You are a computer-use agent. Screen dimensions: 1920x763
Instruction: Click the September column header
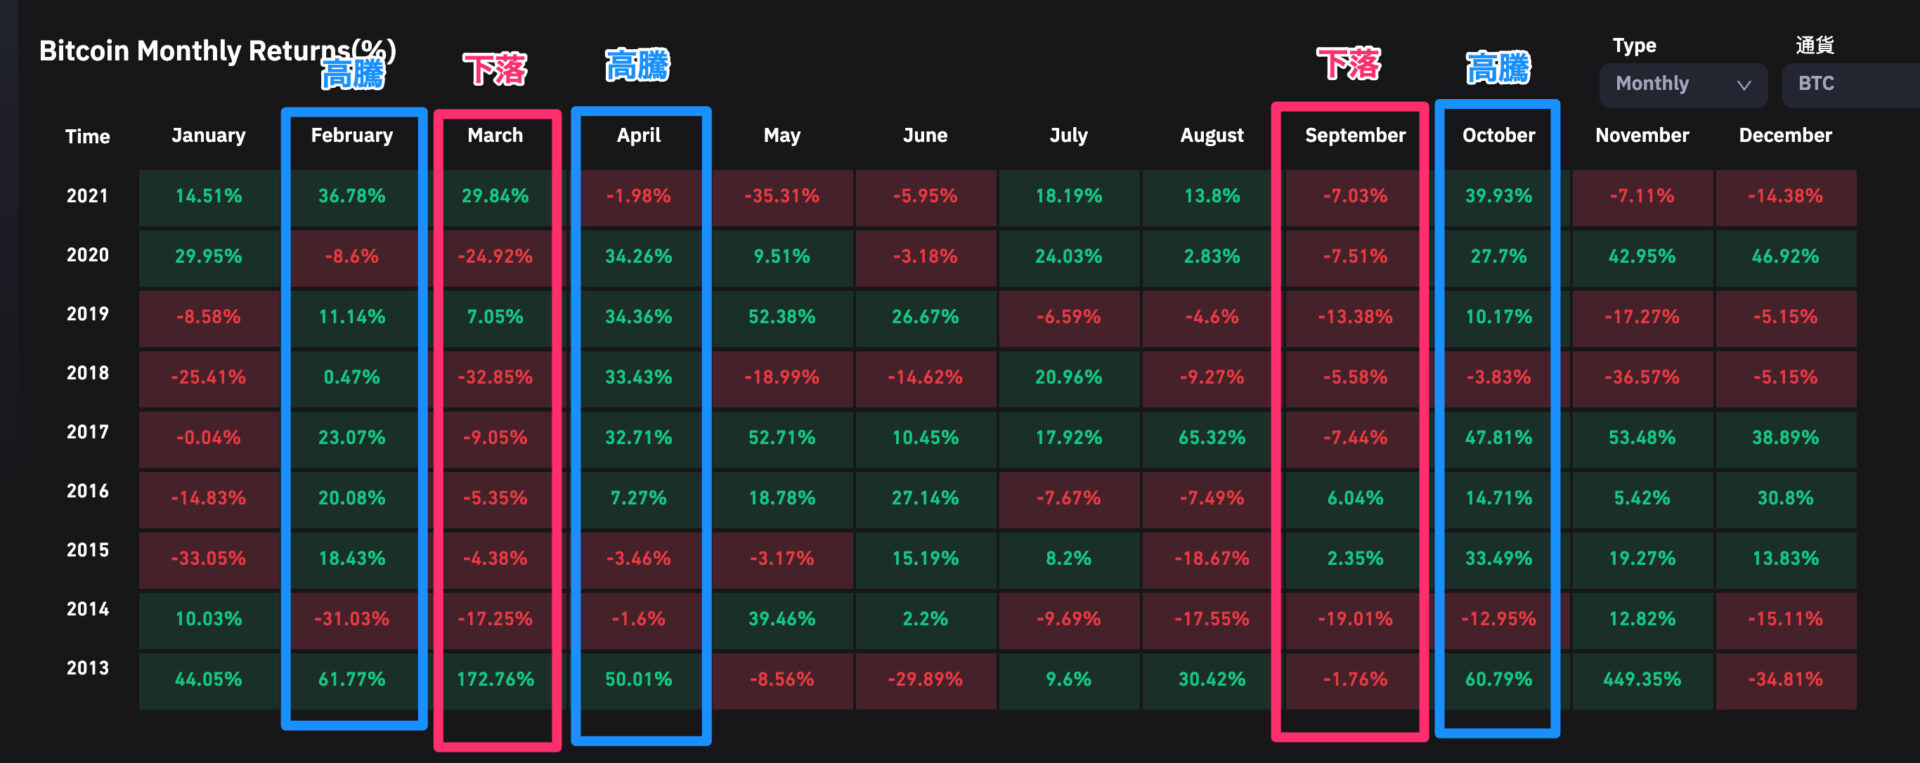1355,136
